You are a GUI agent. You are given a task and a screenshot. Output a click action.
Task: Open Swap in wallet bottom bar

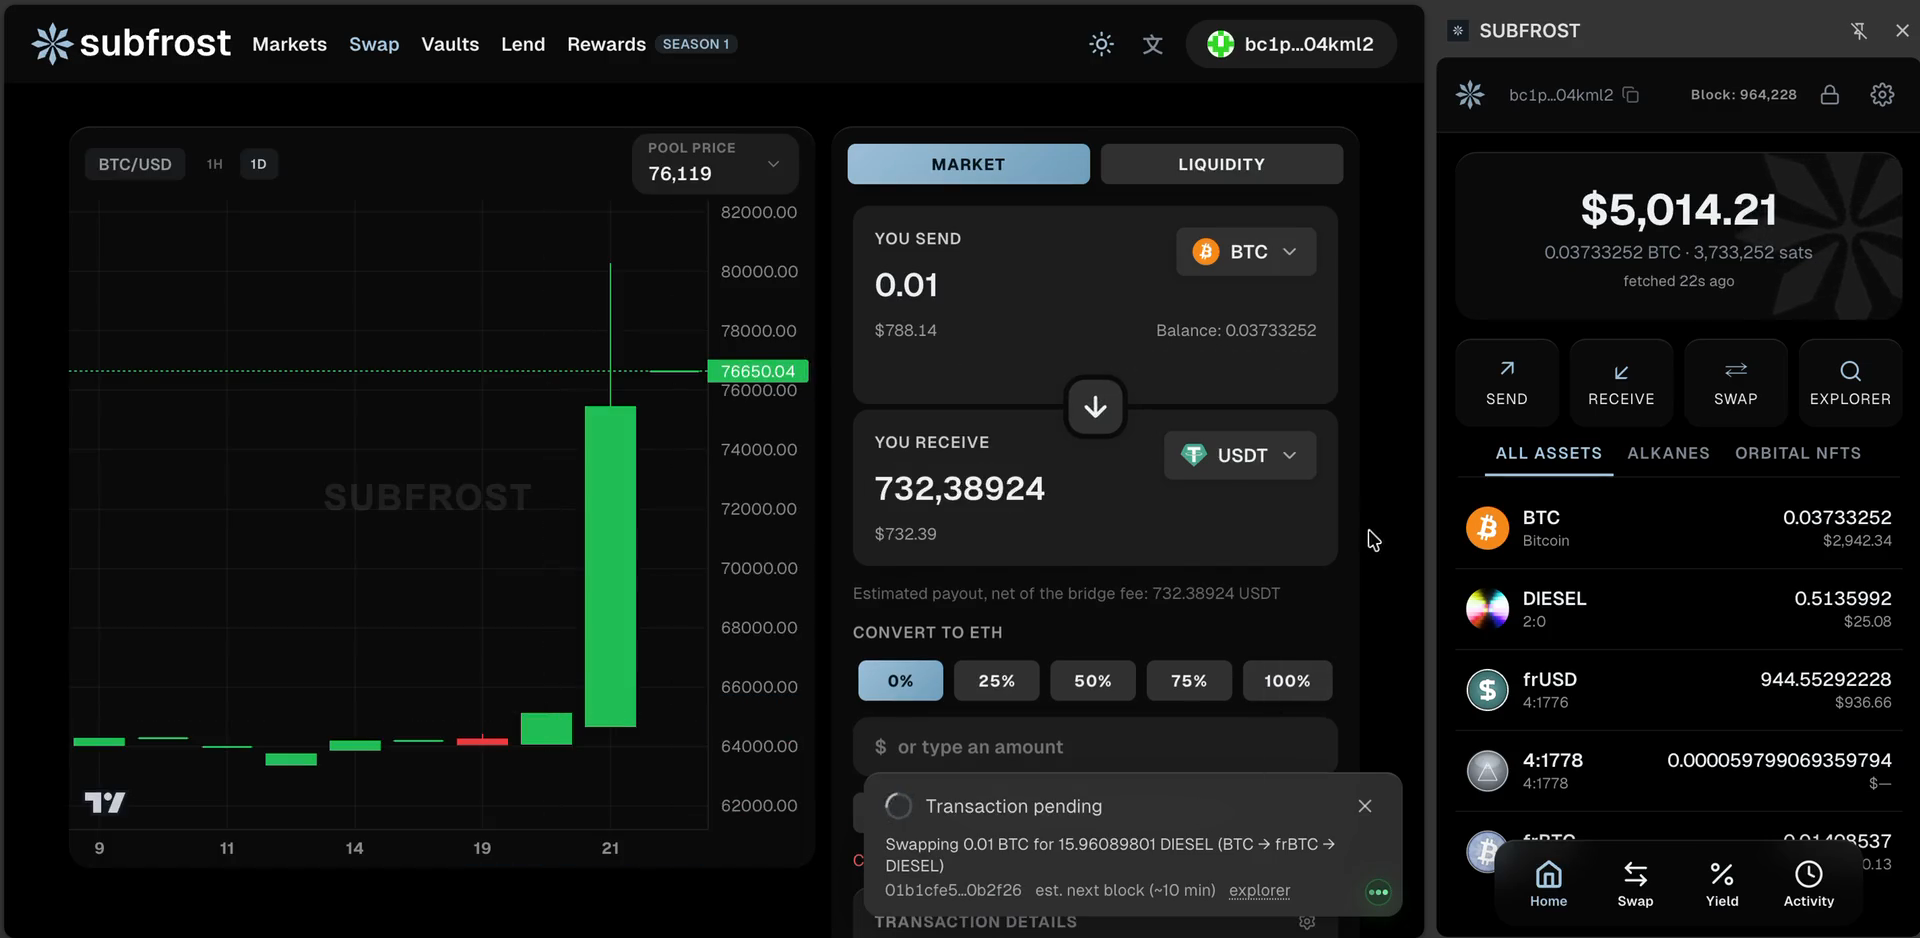(1635, 884)
